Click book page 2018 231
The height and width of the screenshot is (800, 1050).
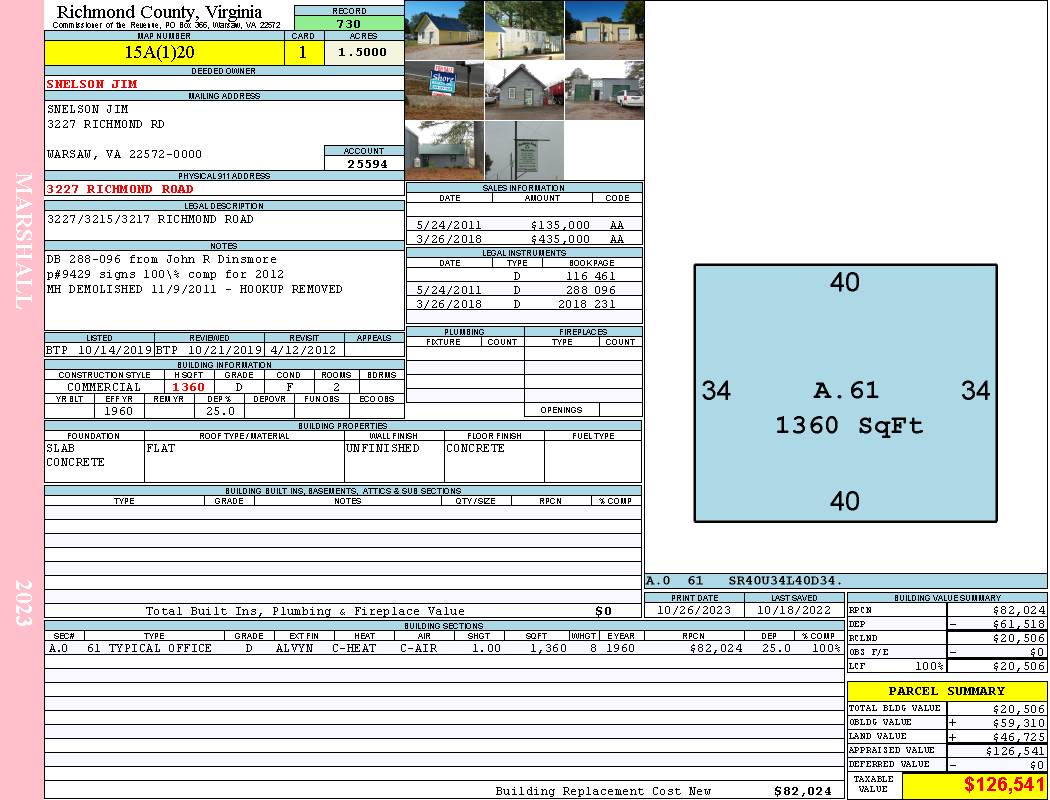click(x=587, y=304)
